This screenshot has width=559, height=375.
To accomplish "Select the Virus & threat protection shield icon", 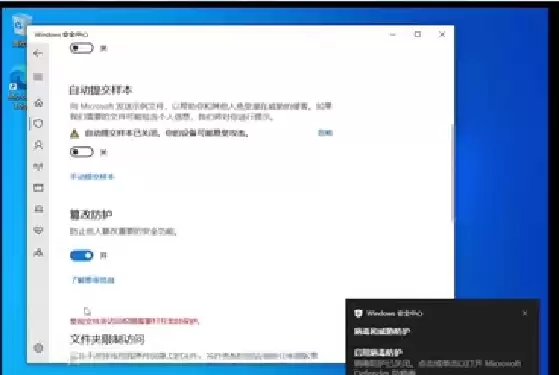I will click(x=39, y=124).
